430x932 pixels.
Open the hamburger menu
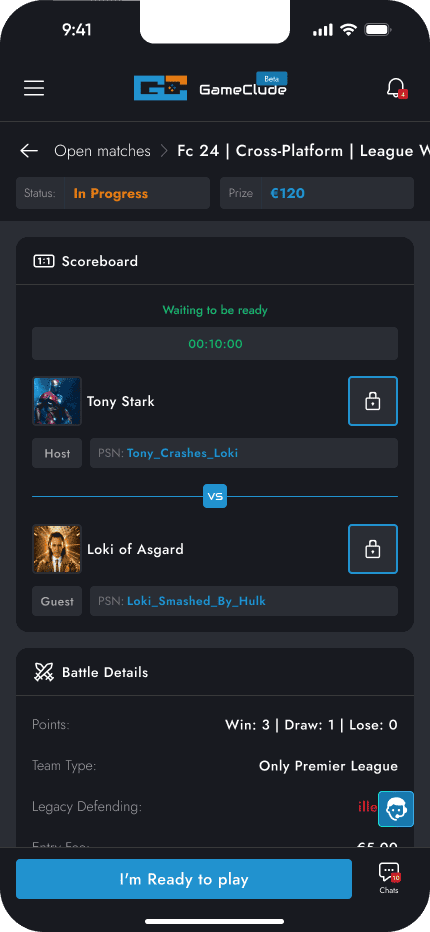point(34,88)
